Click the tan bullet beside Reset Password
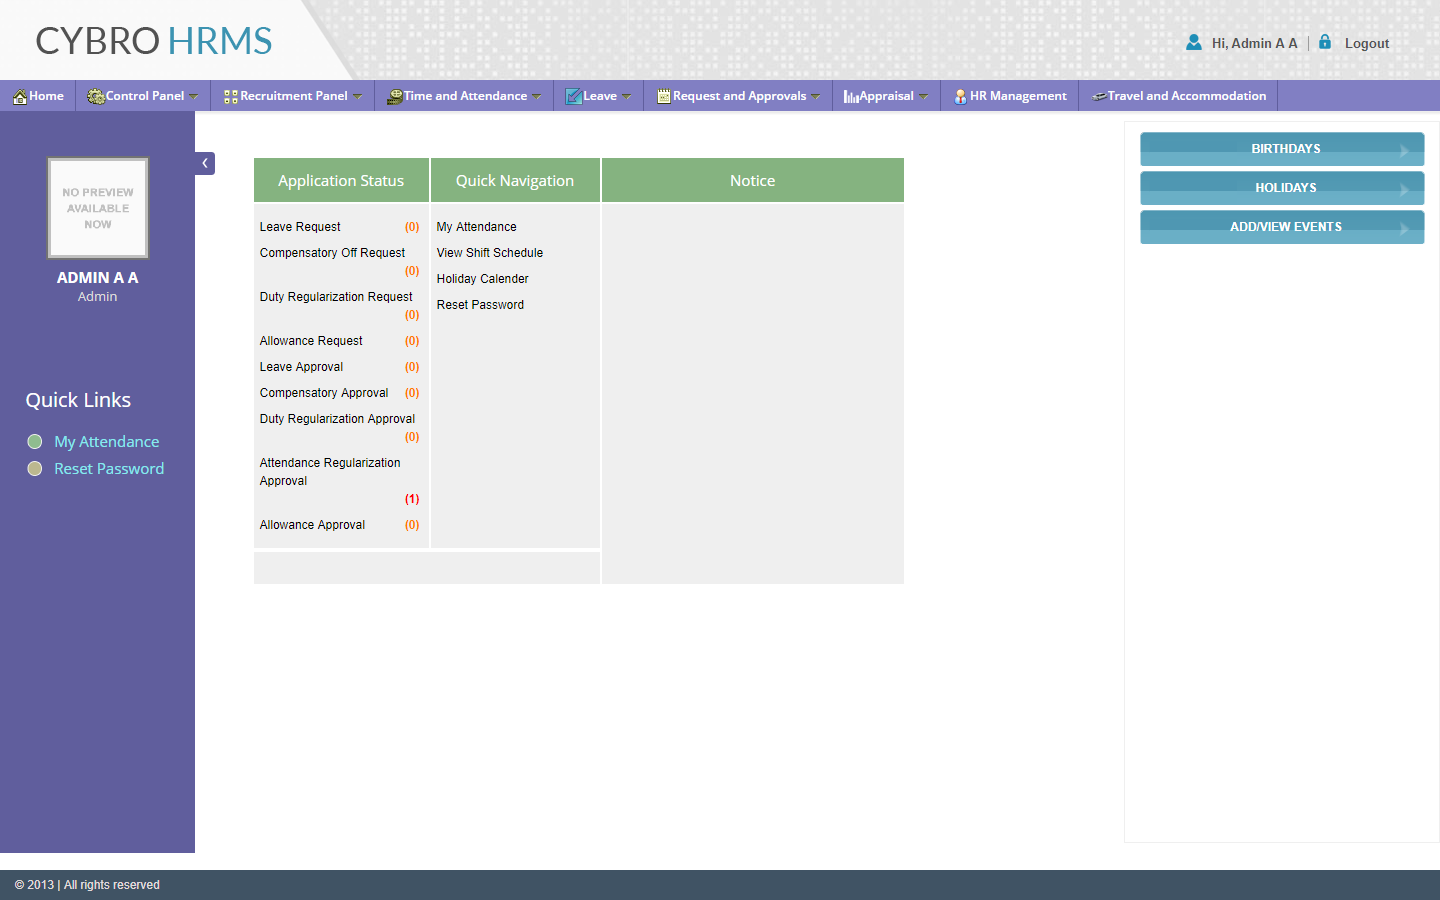Viewport: 1440px width, 900px height. point(35,469)
